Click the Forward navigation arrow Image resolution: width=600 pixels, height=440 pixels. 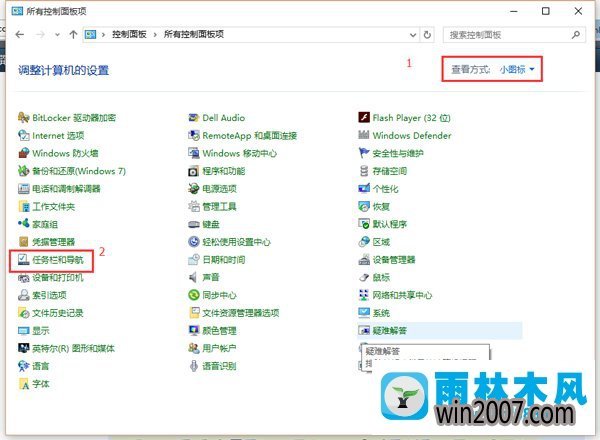40,35
